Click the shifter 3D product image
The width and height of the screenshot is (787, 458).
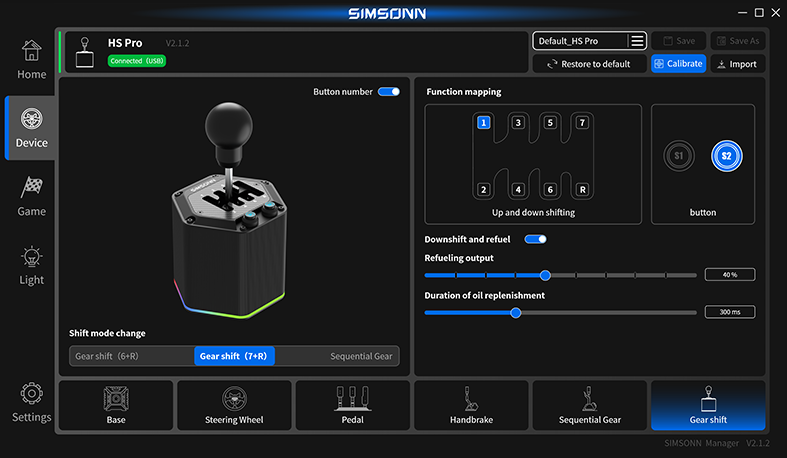point(229,211)
